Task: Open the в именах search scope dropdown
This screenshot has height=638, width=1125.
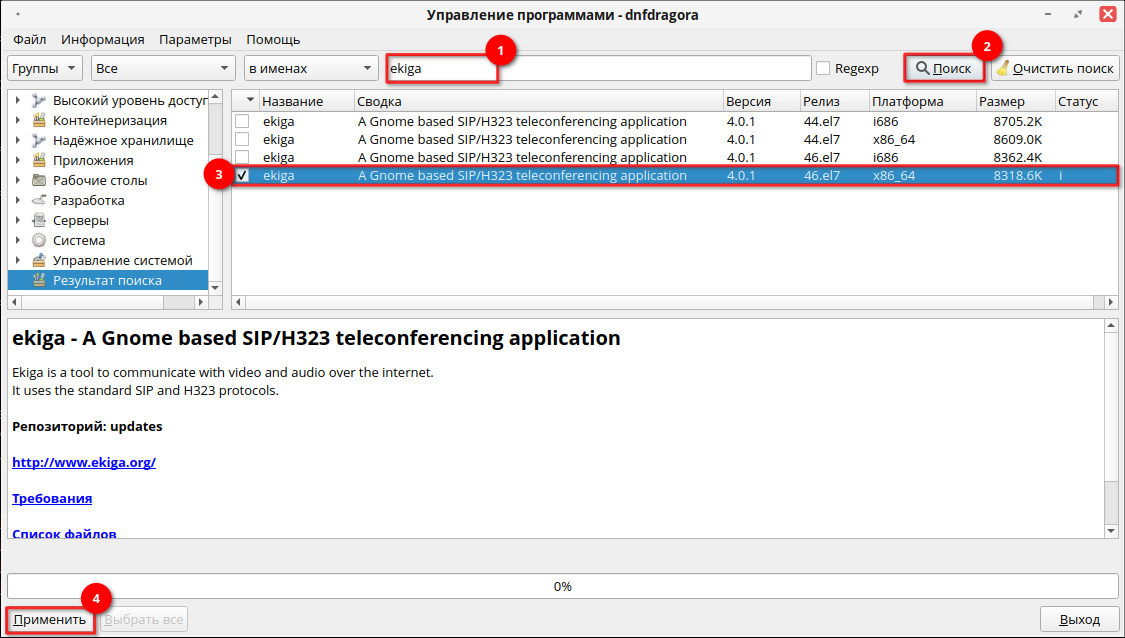Action: pos(311,68)
